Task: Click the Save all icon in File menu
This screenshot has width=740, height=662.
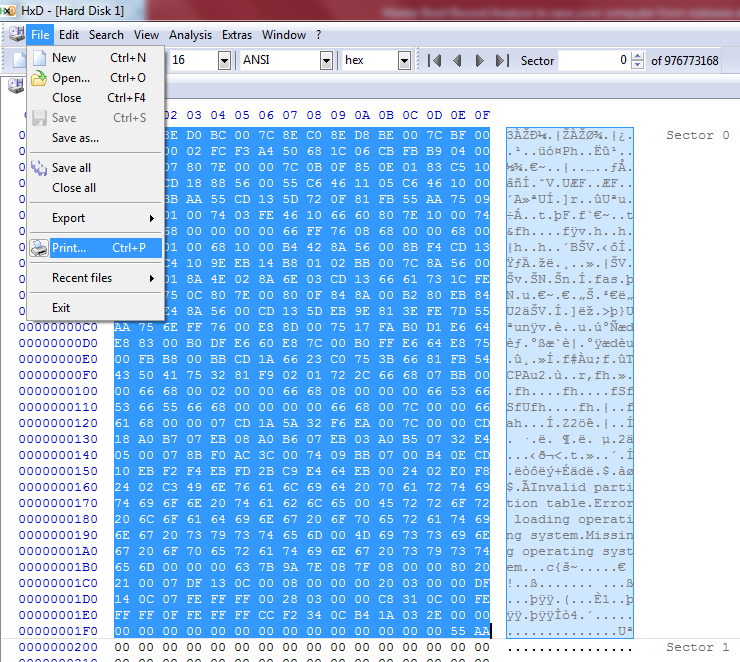Action: [39, 168]
